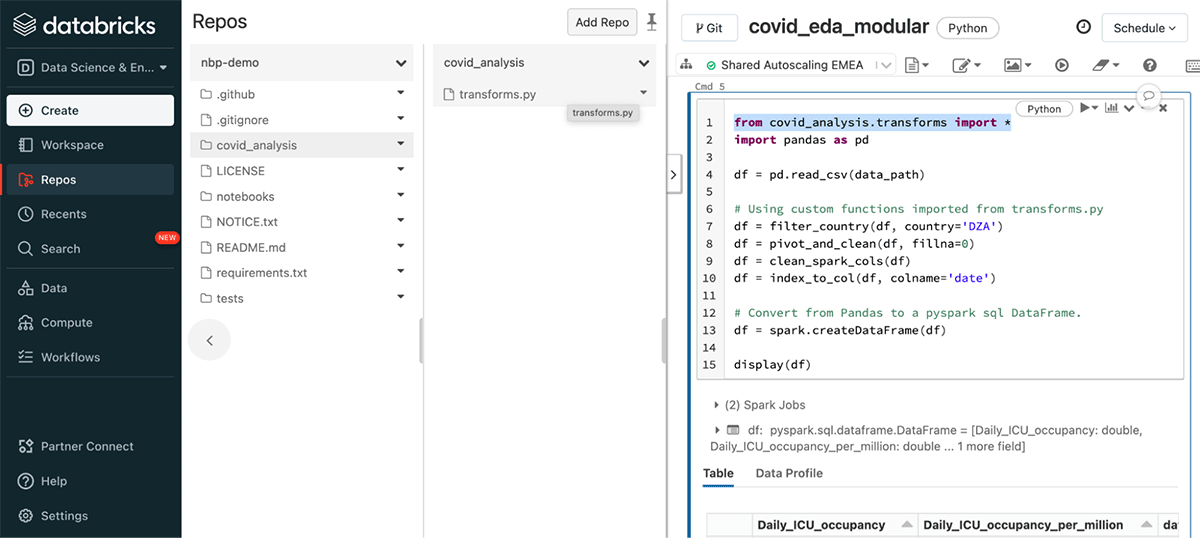Screen dimensions: 1200x538
Task: Open the notebook help question-mark icon
Action: 1149,65
